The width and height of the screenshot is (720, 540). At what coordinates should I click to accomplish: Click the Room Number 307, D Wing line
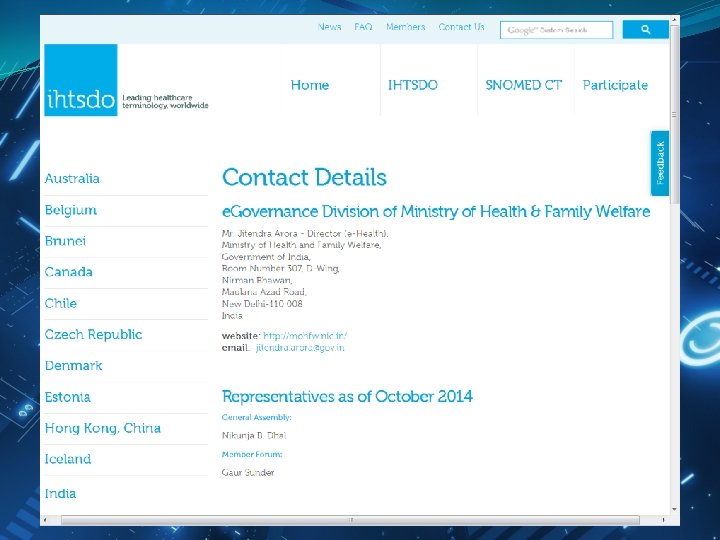[x=280, y=268]
